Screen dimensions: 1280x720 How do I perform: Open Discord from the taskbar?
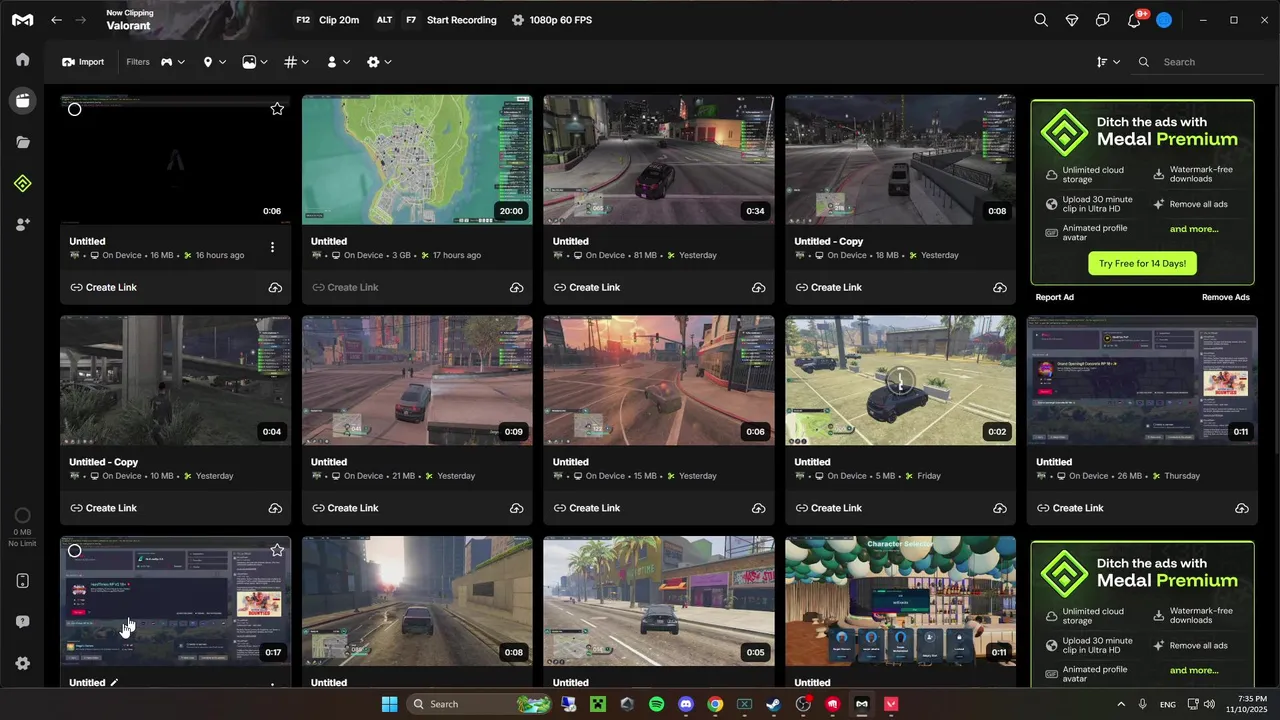[x=686, y=704]
